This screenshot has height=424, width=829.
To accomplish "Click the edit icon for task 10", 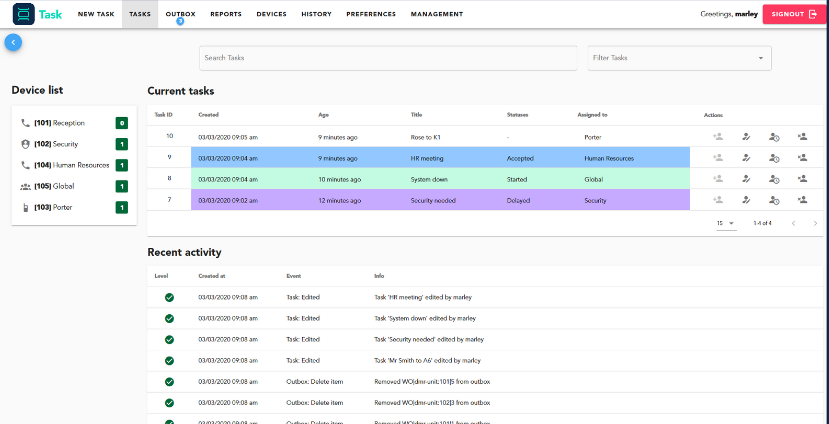I will coord(746,135).
